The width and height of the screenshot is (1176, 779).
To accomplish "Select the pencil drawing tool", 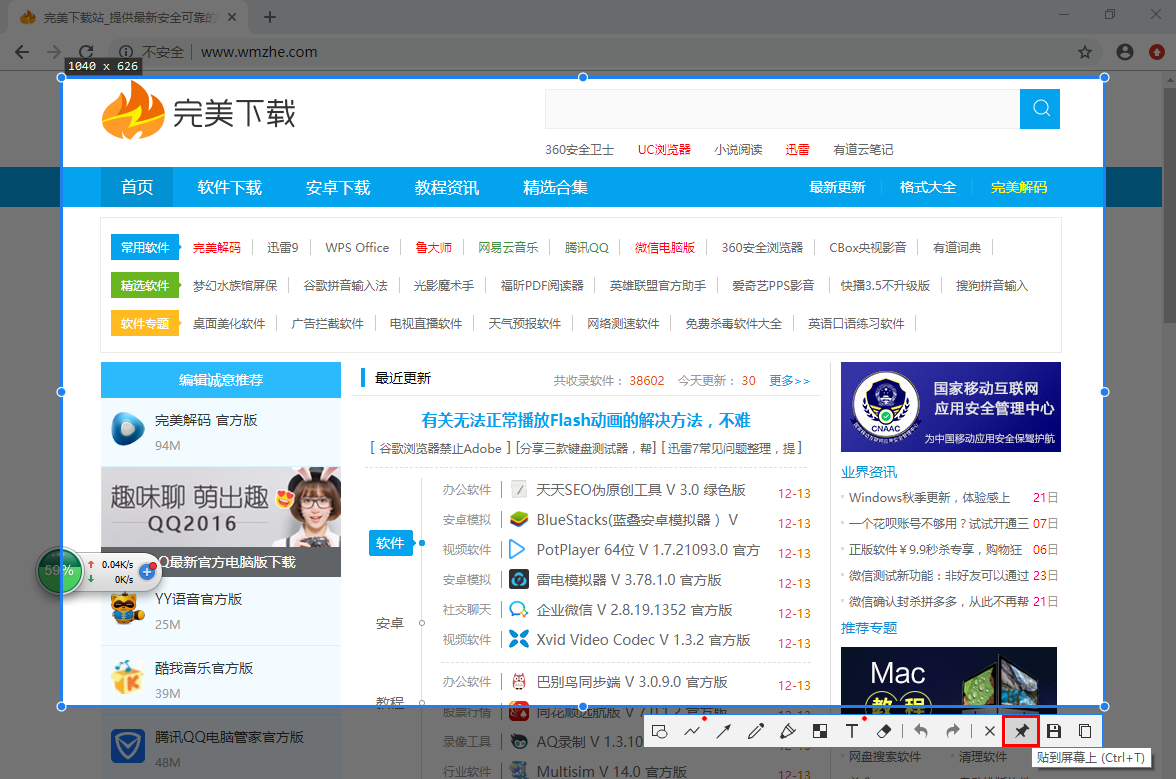I will (x=756, y=731).
